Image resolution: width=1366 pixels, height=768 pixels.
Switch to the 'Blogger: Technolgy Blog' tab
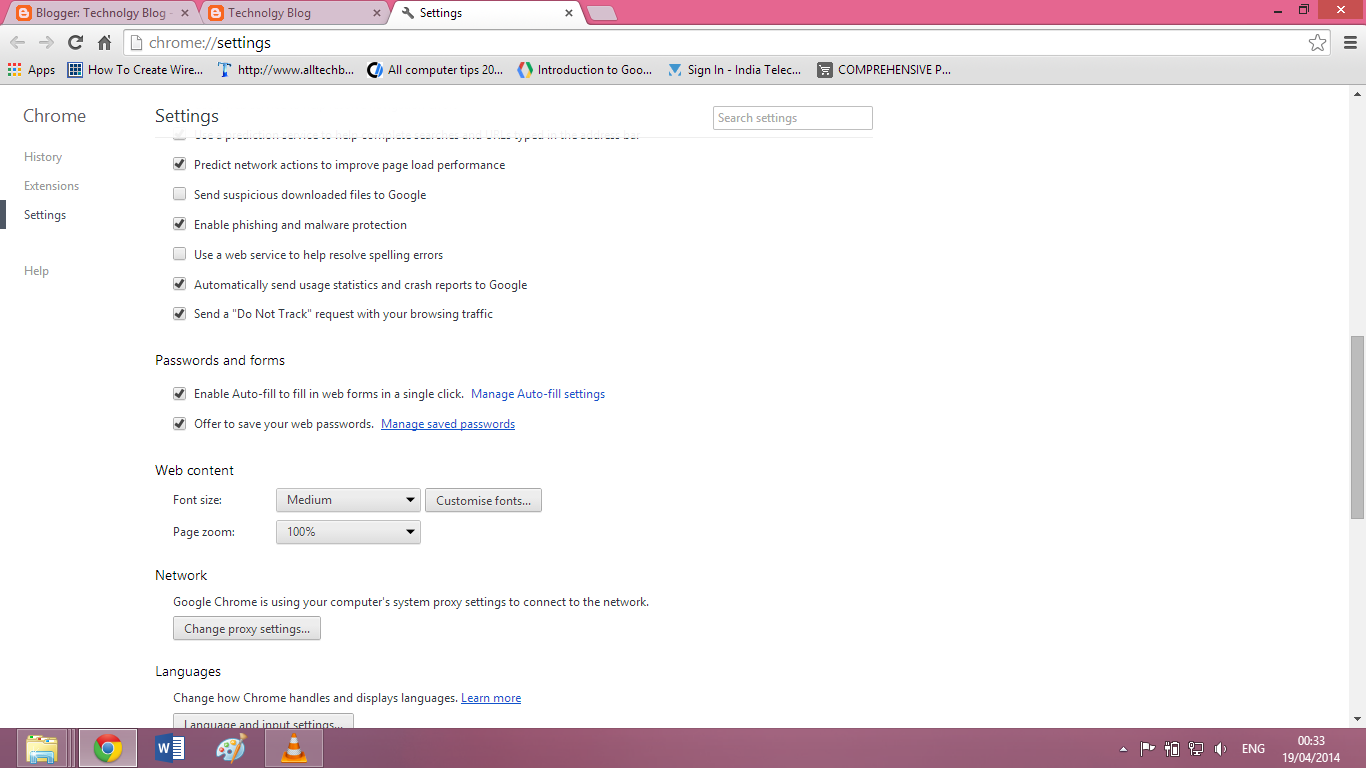103,13
